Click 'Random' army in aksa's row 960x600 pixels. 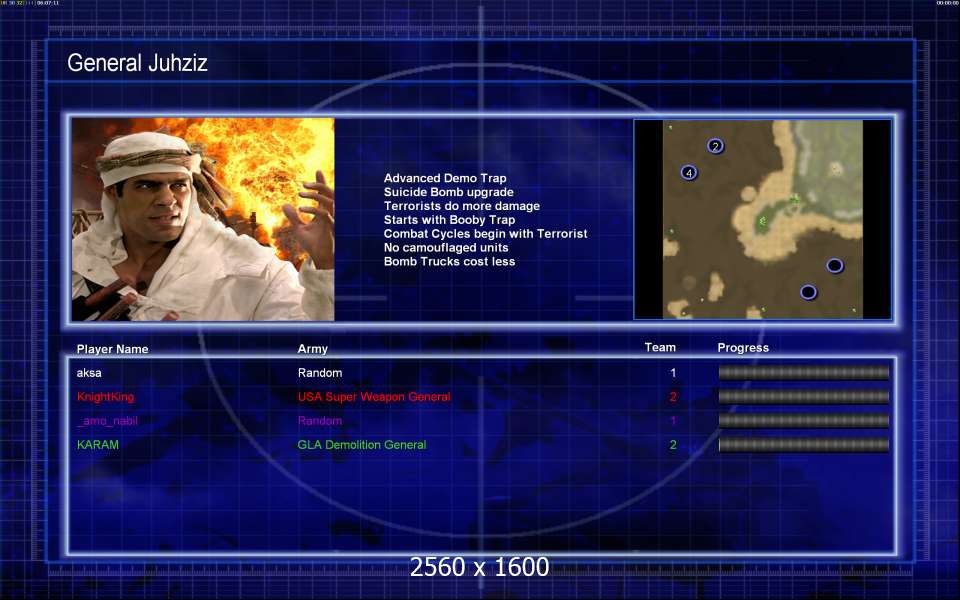coord(320,373)
